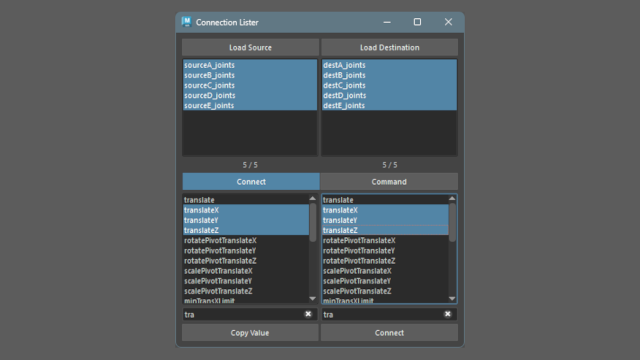
Task: Select rotatePivotTranslateZ in source attribute list
Action: tap(246, 261)
